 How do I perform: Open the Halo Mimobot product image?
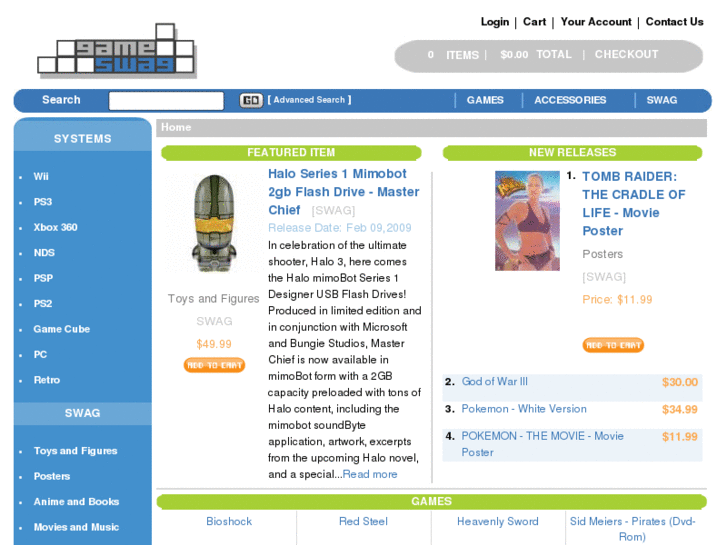pyautogui.click(x=214, y=224)
